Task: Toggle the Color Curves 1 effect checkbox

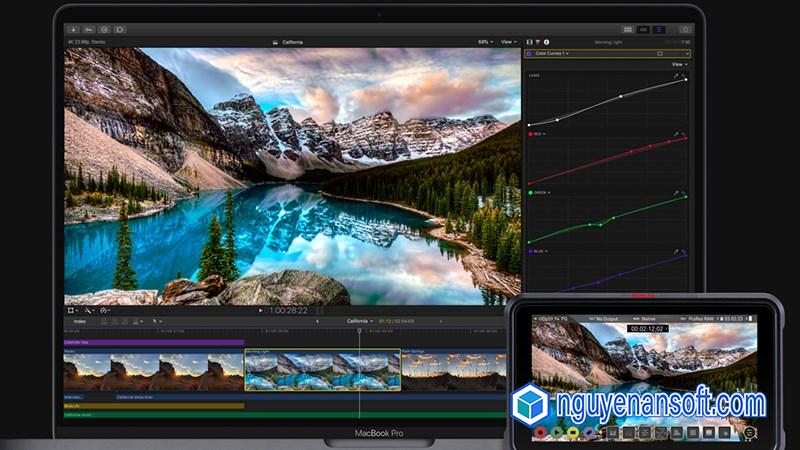Action: [529, 53]
